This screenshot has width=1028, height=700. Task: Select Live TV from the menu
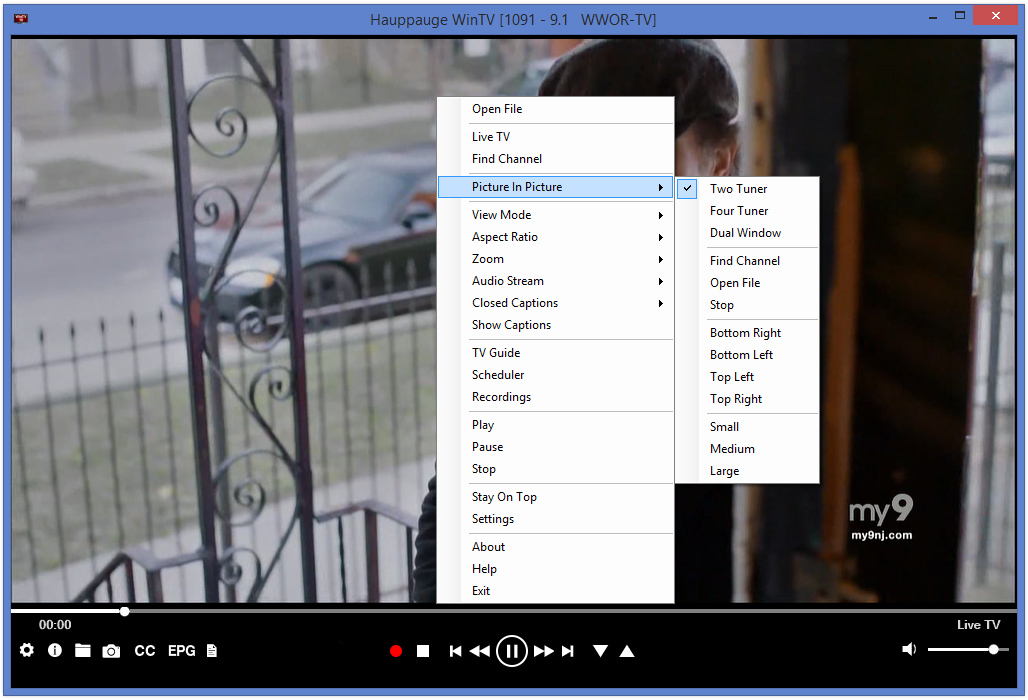coord(490,136)
